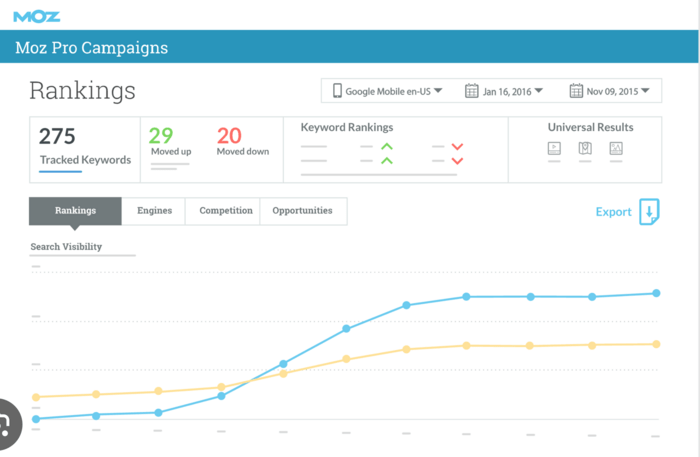700x457 pixels.
Task: Click the lower green up-arrow in Keyword Rankings
Action: (x=387, y=161)
